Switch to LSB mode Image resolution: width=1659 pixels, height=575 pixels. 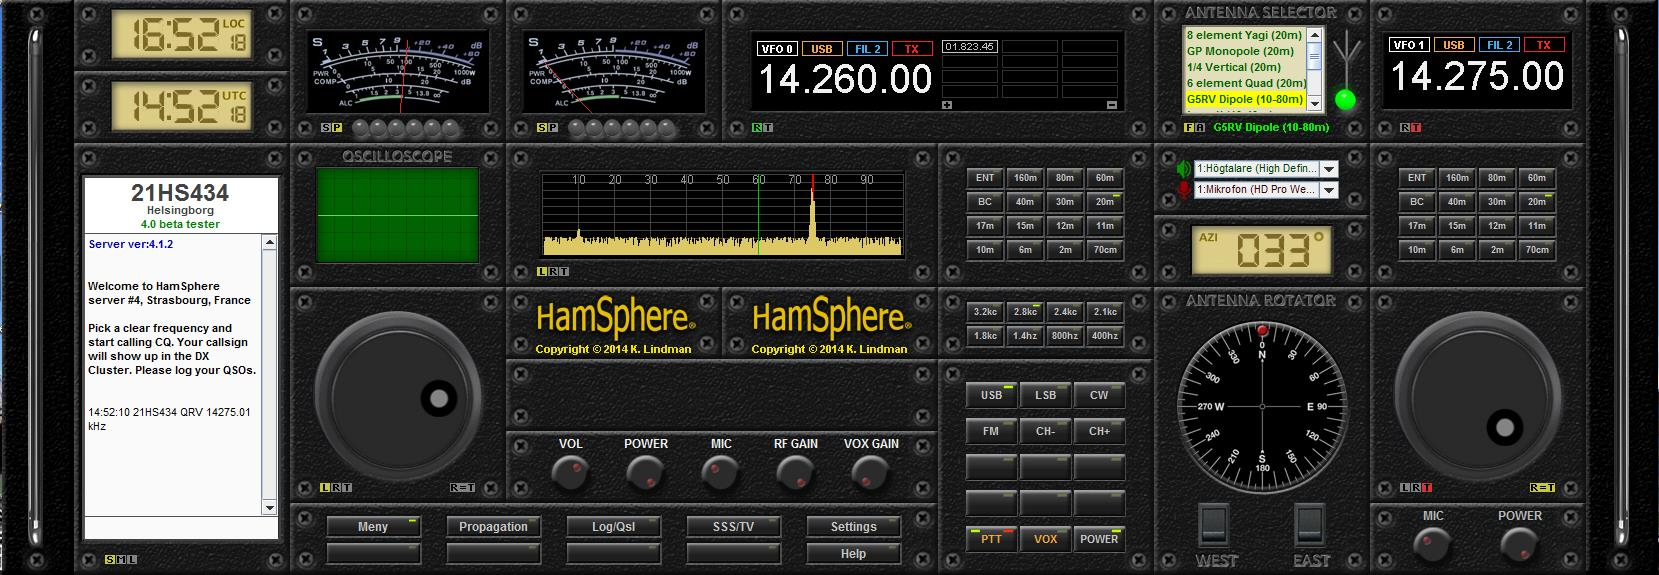(1045, 395)
